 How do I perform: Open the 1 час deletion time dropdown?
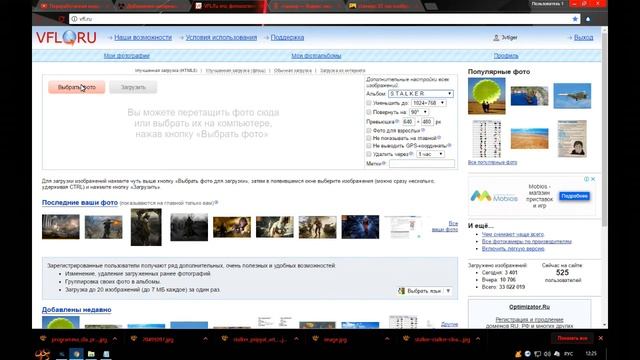click(x=430, y=154)
